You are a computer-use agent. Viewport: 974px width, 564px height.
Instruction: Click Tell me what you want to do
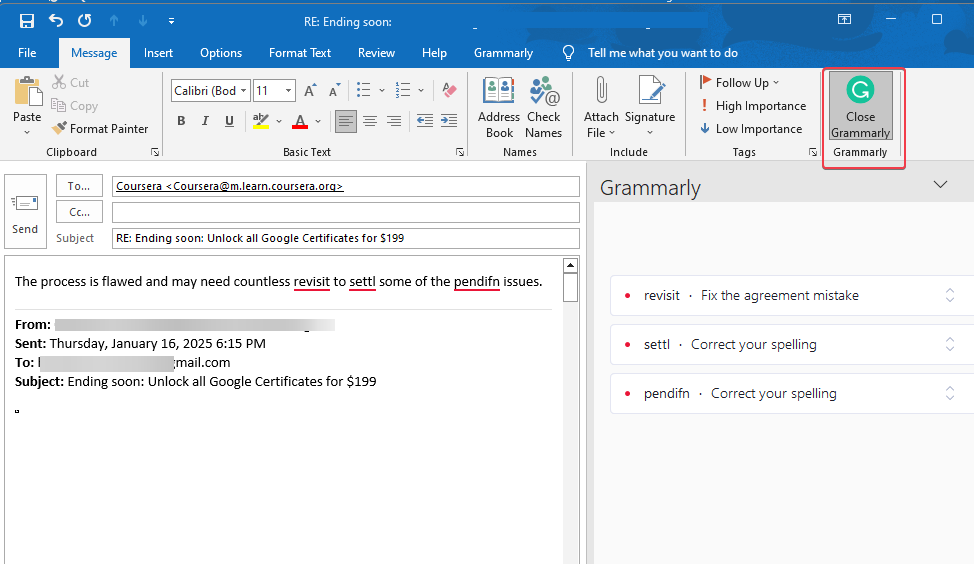(x=662, y=53)
